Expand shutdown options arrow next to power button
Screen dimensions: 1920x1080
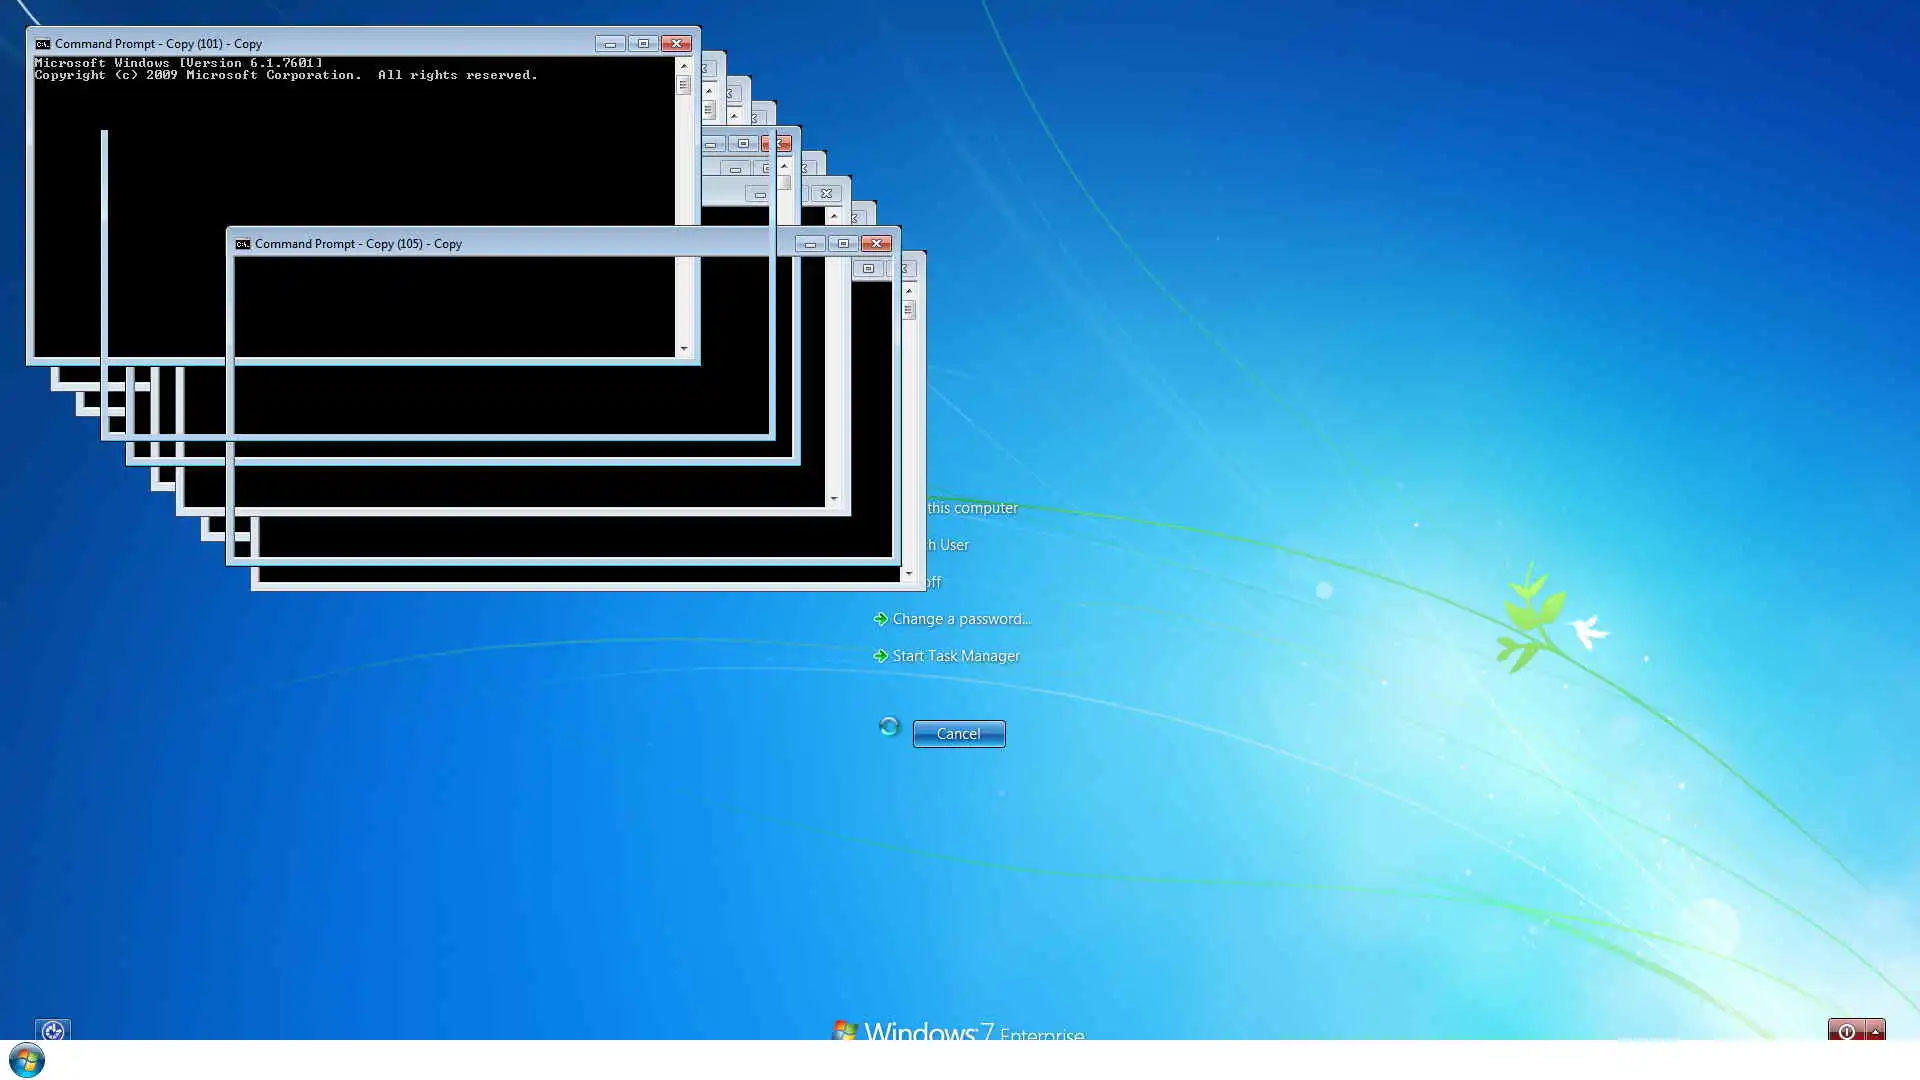(1875, 1030)
